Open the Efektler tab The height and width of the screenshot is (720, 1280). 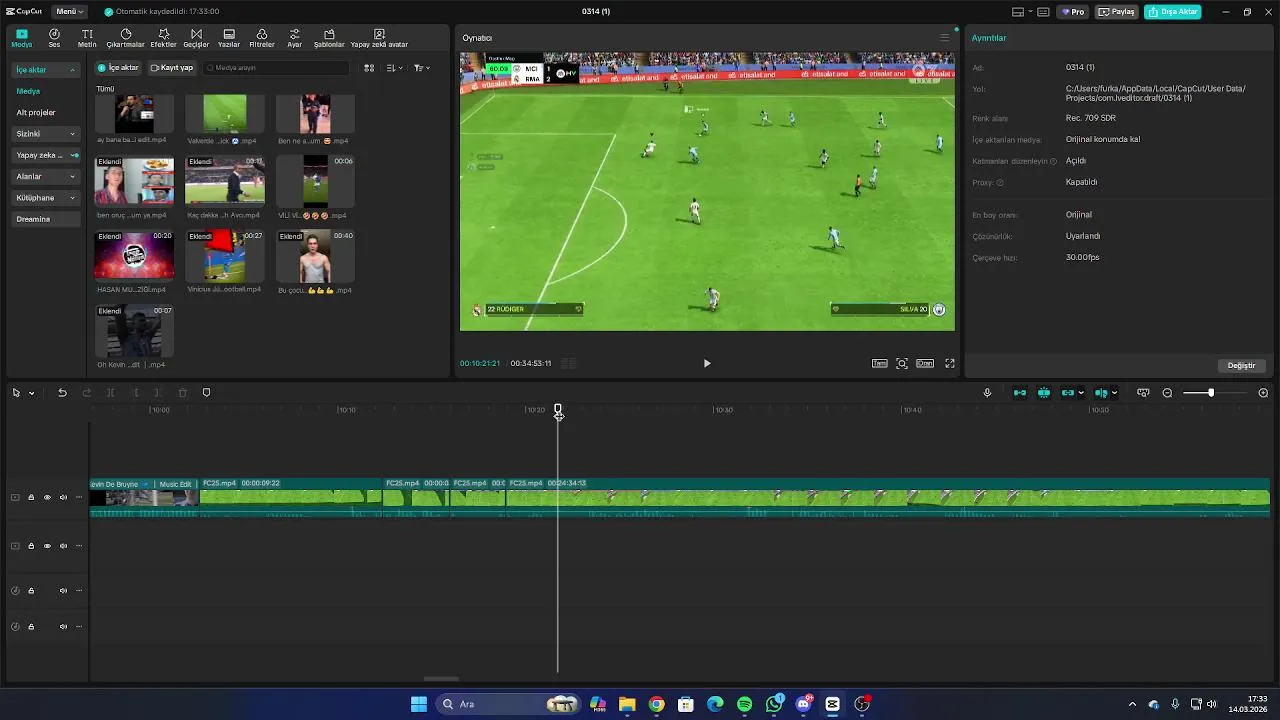(x=163, y=38)
